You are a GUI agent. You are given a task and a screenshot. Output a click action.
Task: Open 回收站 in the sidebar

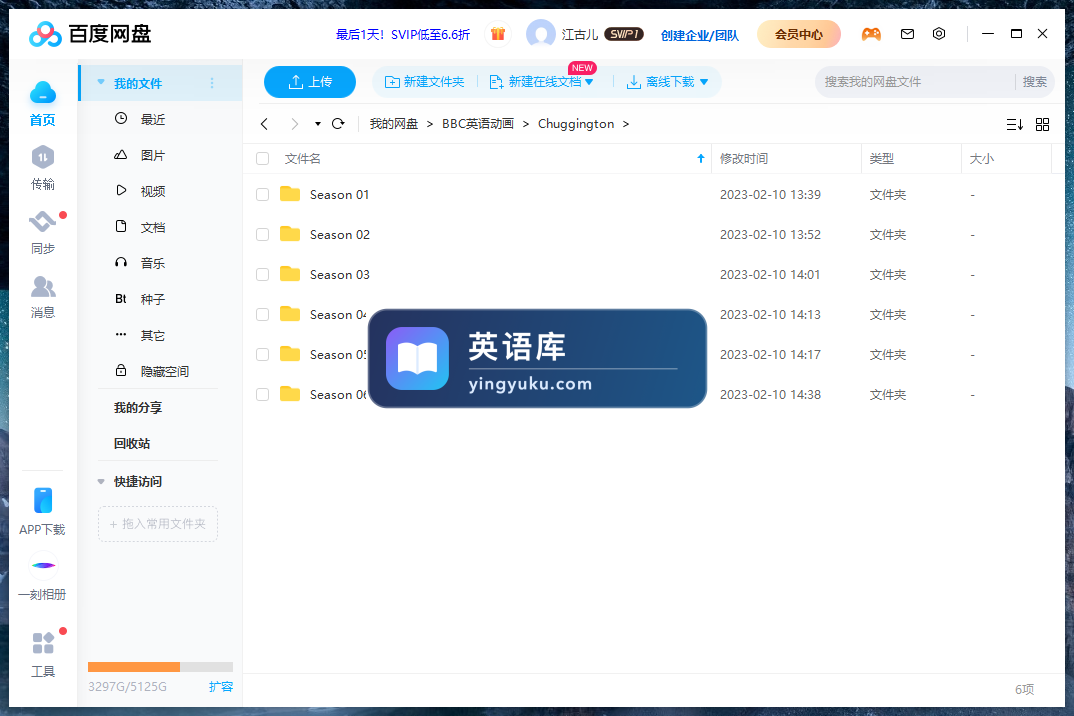tap(132, 443)
